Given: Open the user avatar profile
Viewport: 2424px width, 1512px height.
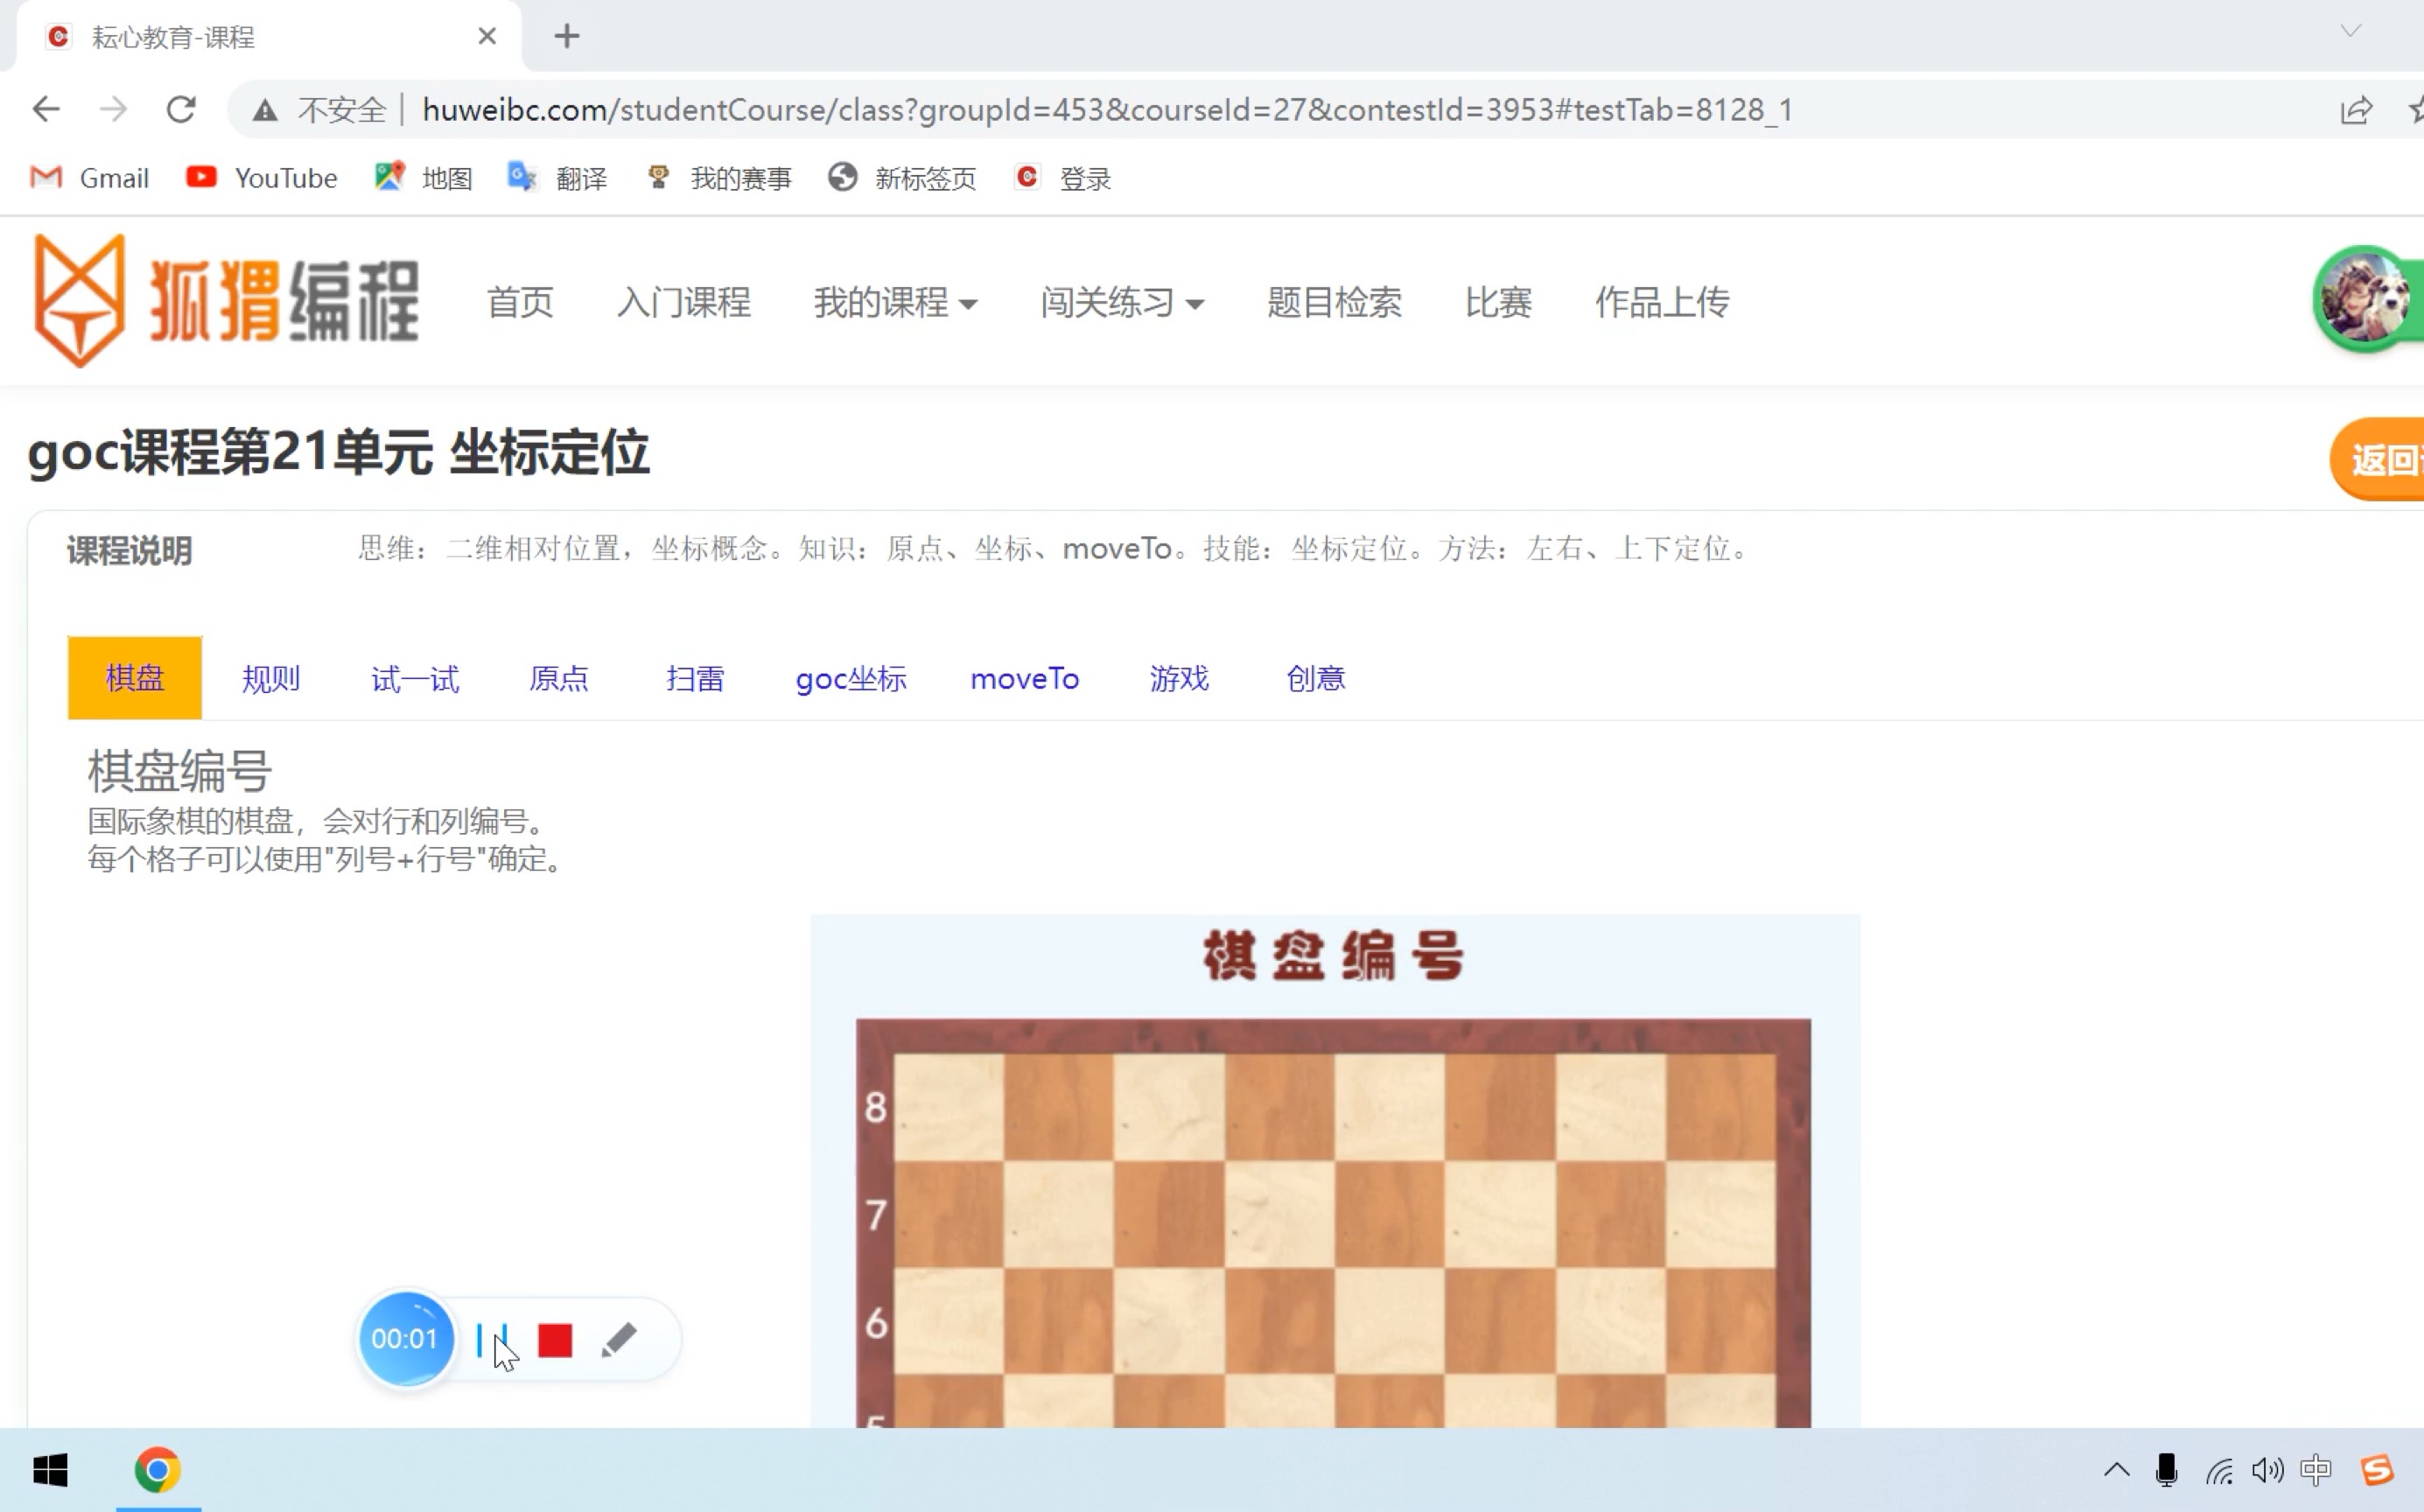Looking at the screenshot, I should [2364, 298].
